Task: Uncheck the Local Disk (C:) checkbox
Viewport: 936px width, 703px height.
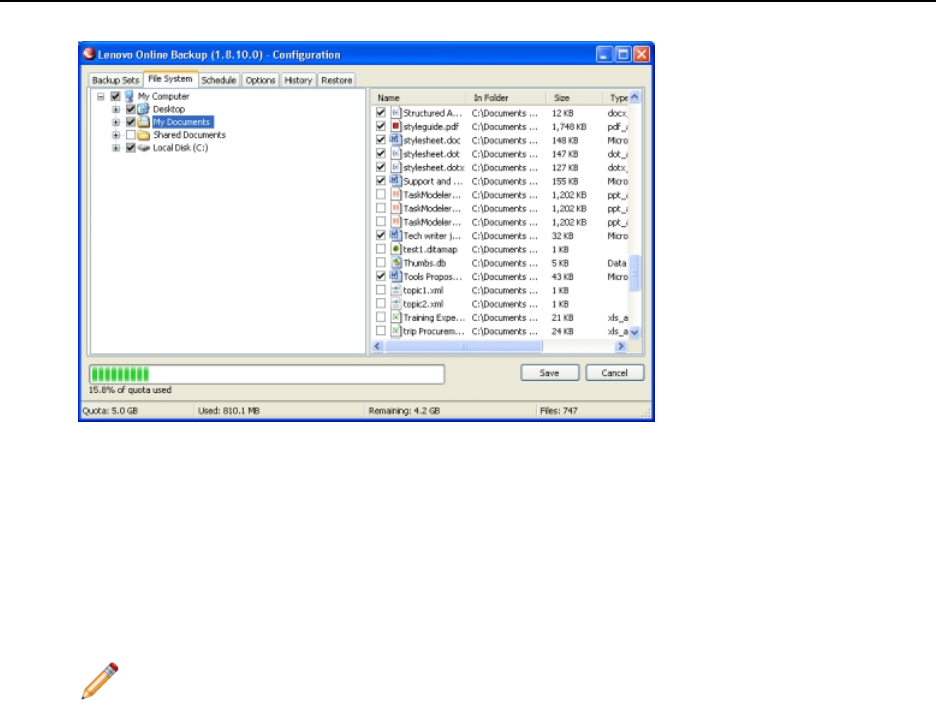Action: (x=130, y=148)
